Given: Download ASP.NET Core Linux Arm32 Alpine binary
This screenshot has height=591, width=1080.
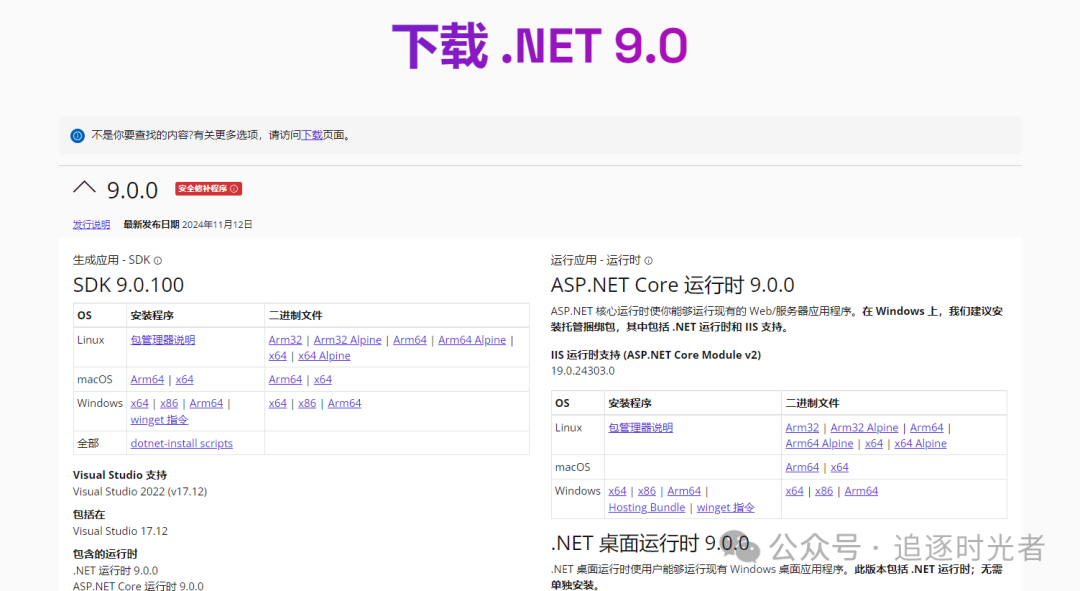Looking at the screenshot, I should (x=864, y=428).
